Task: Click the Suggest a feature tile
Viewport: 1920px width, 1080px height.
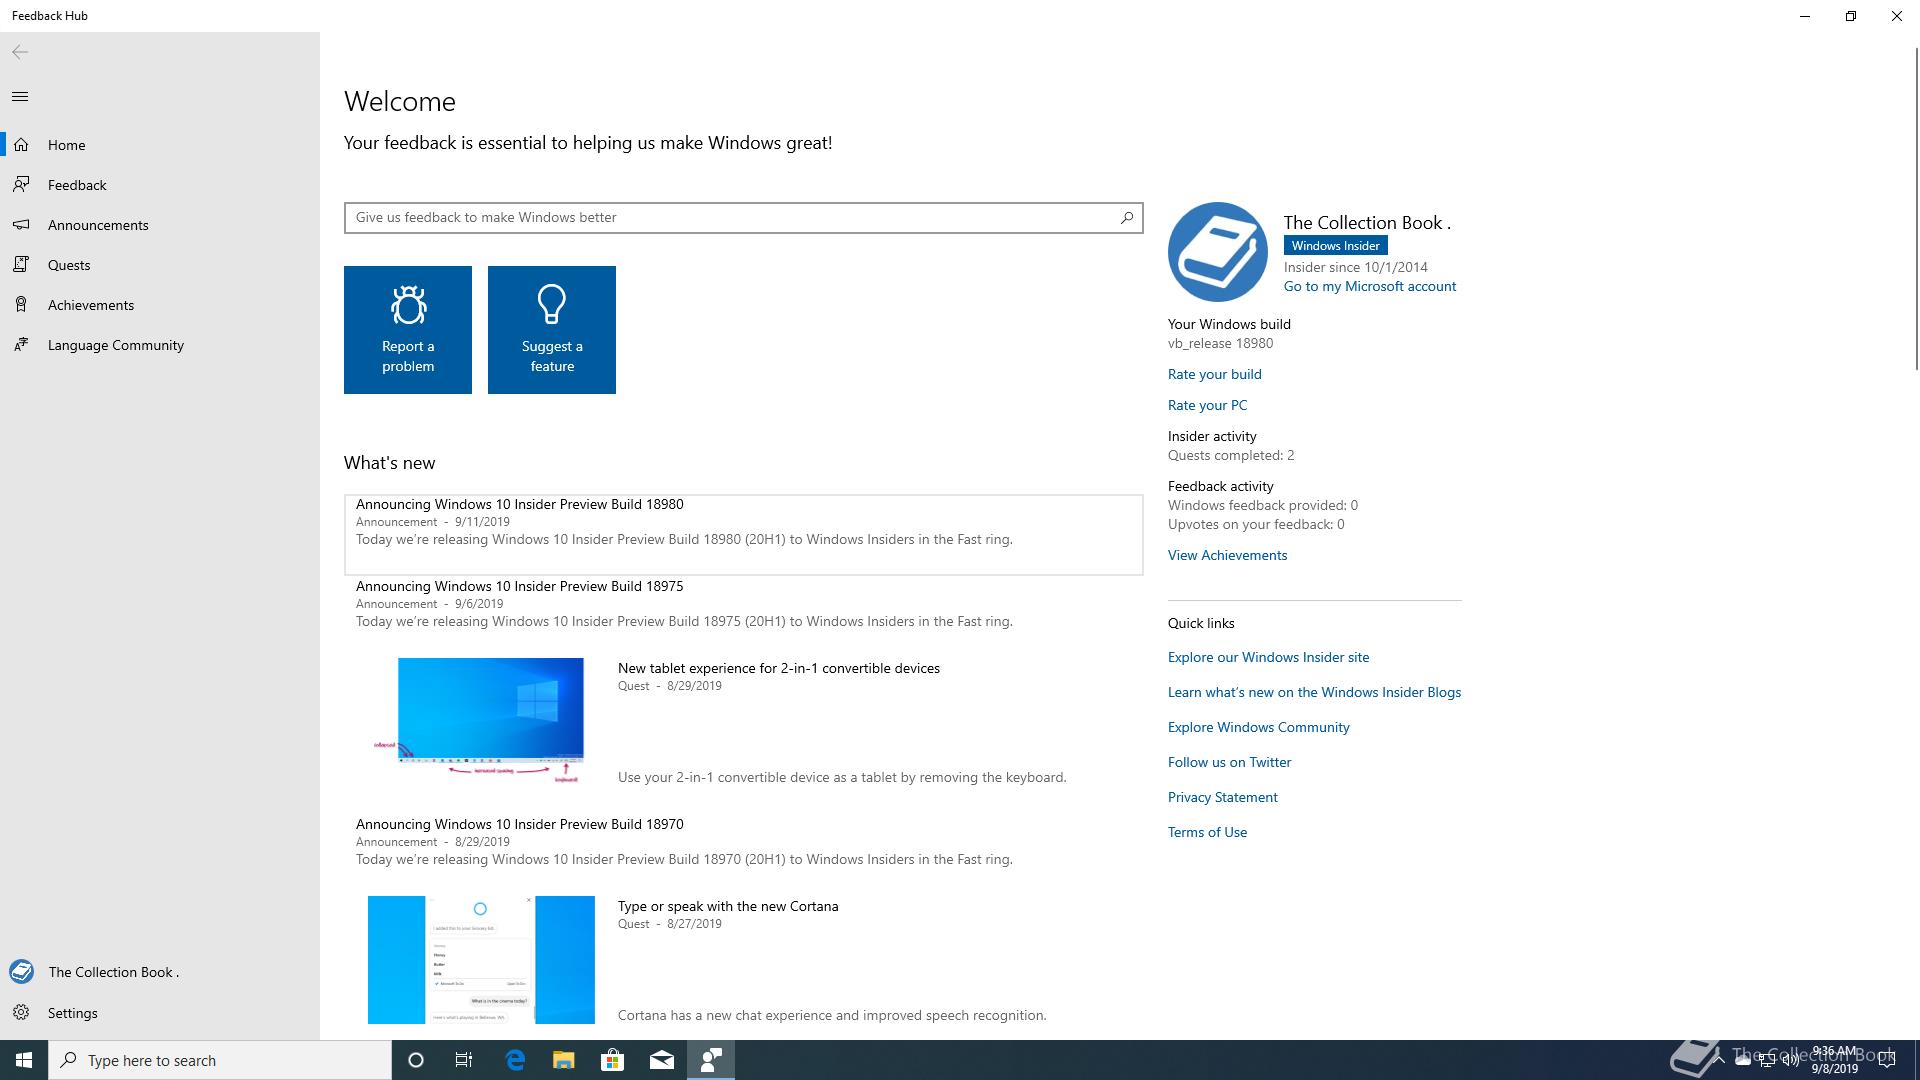Action: pyautogui.click(x=552, y=330)
